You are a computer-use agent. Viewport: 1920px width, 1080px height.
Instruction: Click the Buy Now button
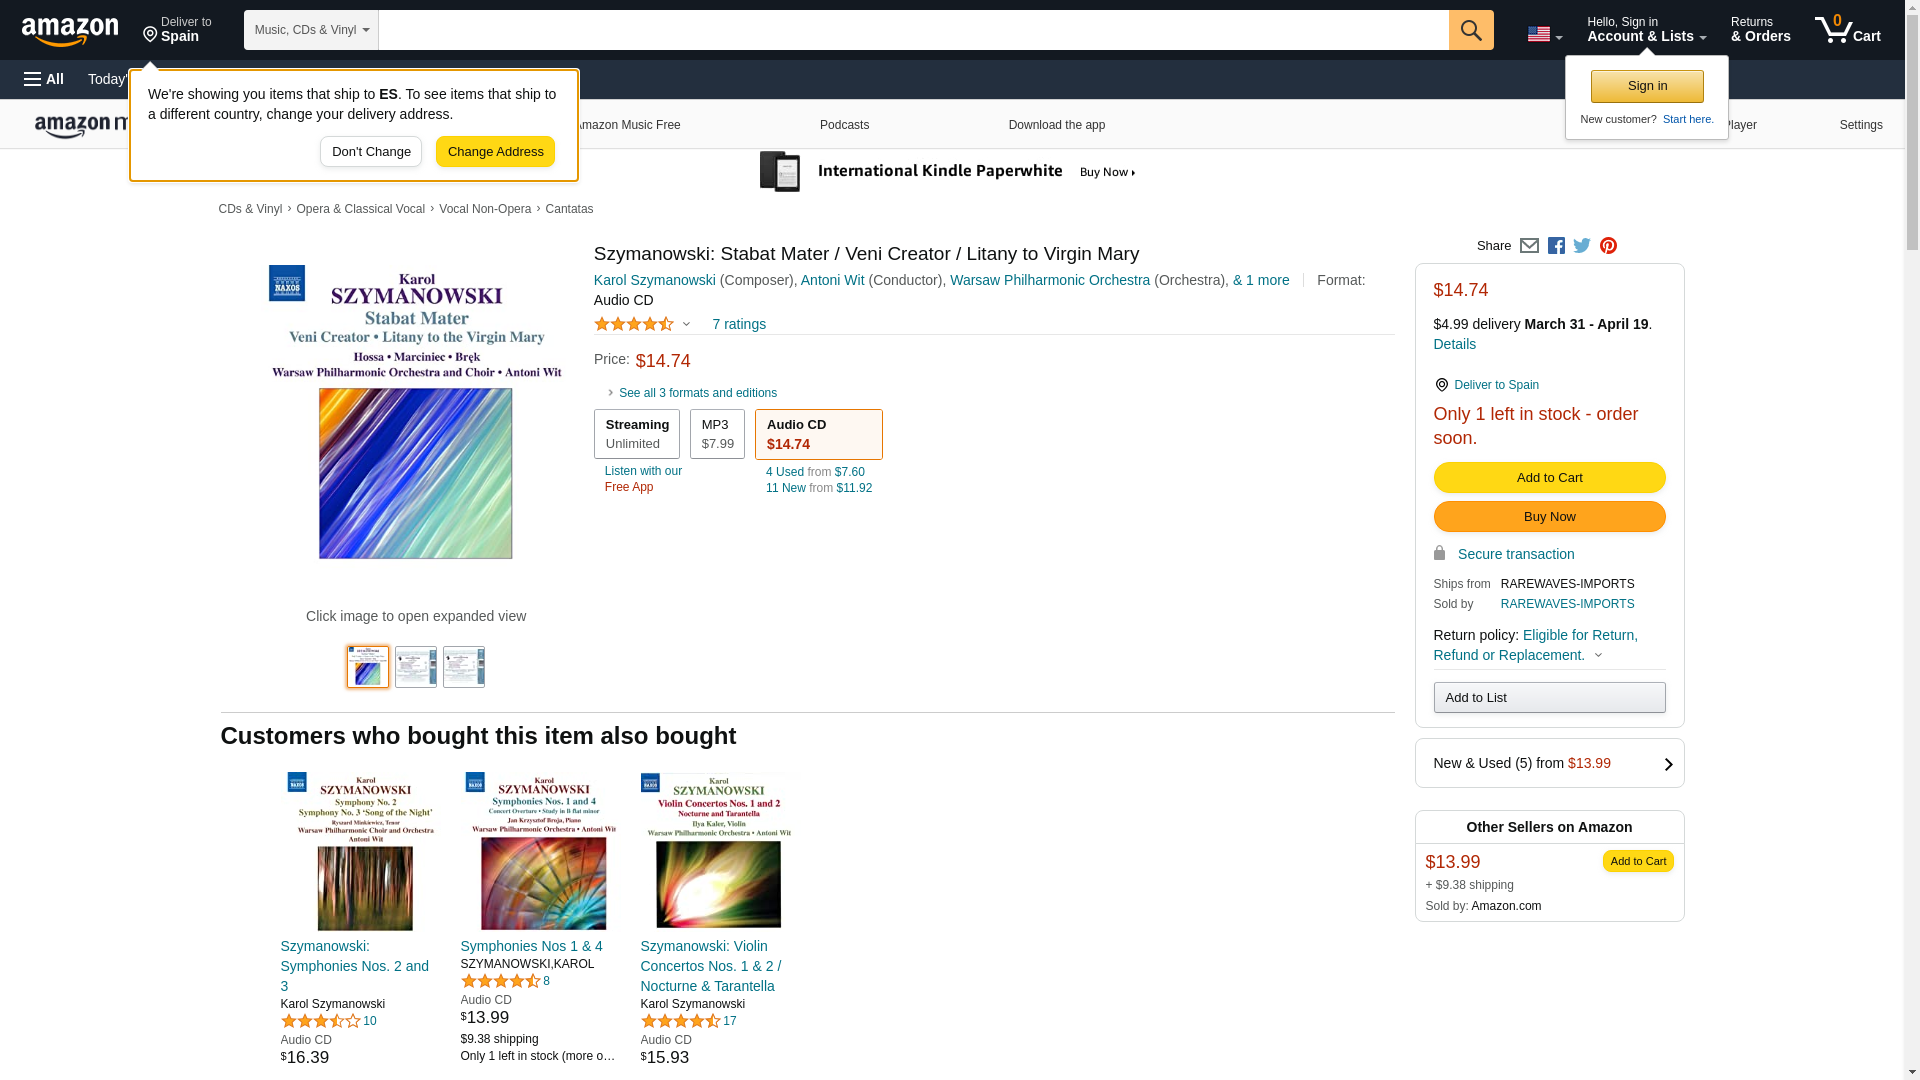click(1549, 517)
